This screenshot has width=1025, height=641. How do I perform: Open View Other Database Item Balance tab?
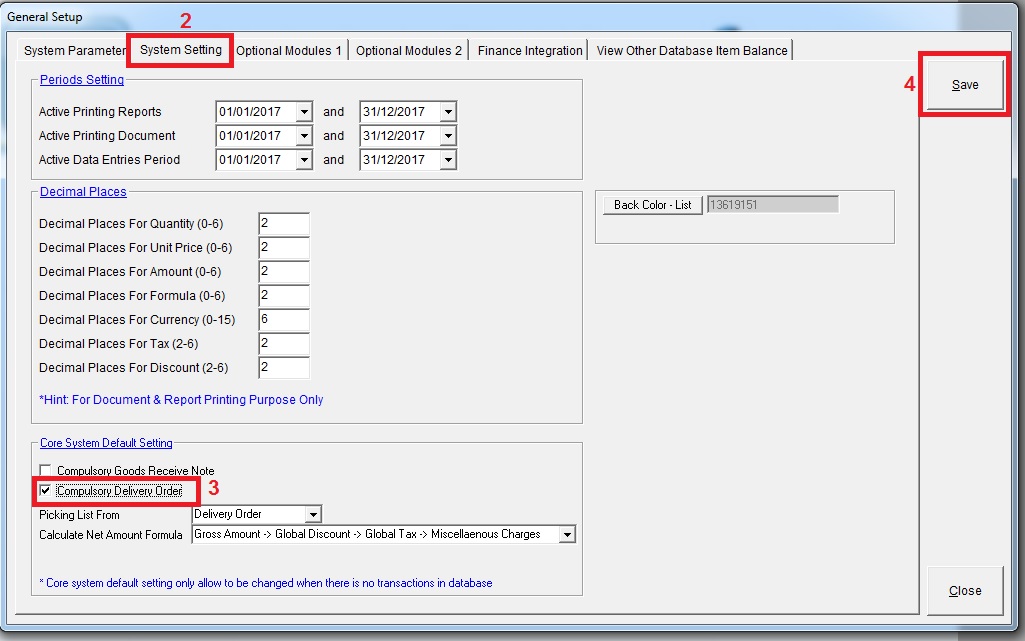click(692, 51)
